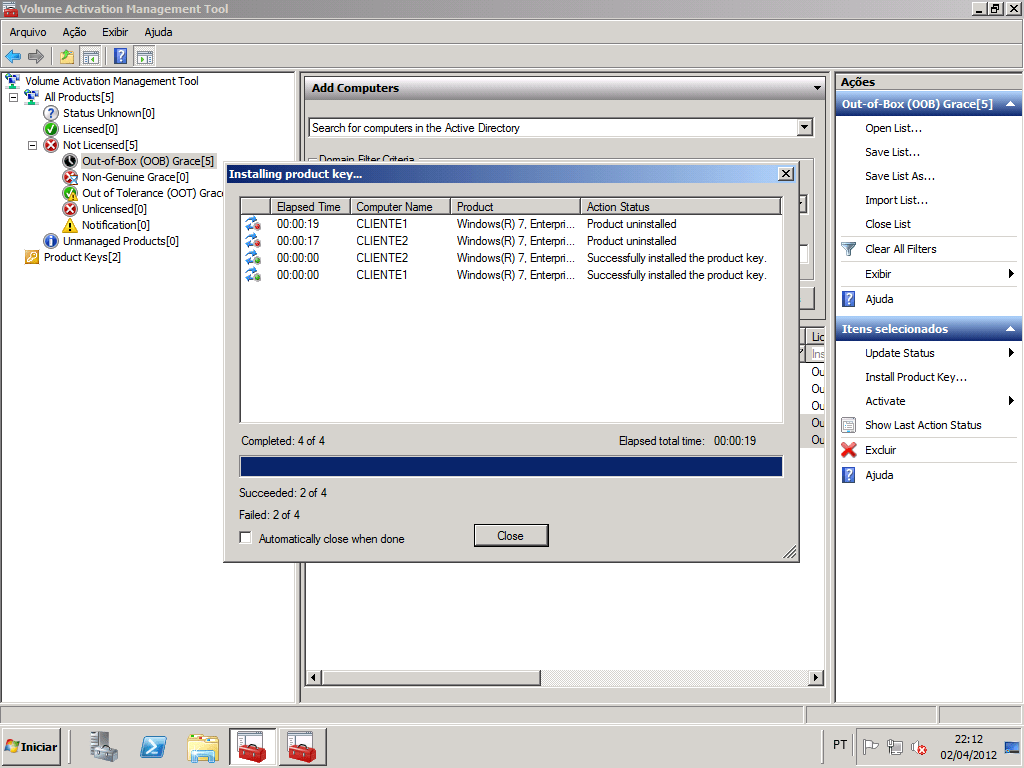Image resolution: width=1024 pixels, height=768 pixels.
Task: Toggle the action pane toolbar icon
Action: click(x=144, y=57)
